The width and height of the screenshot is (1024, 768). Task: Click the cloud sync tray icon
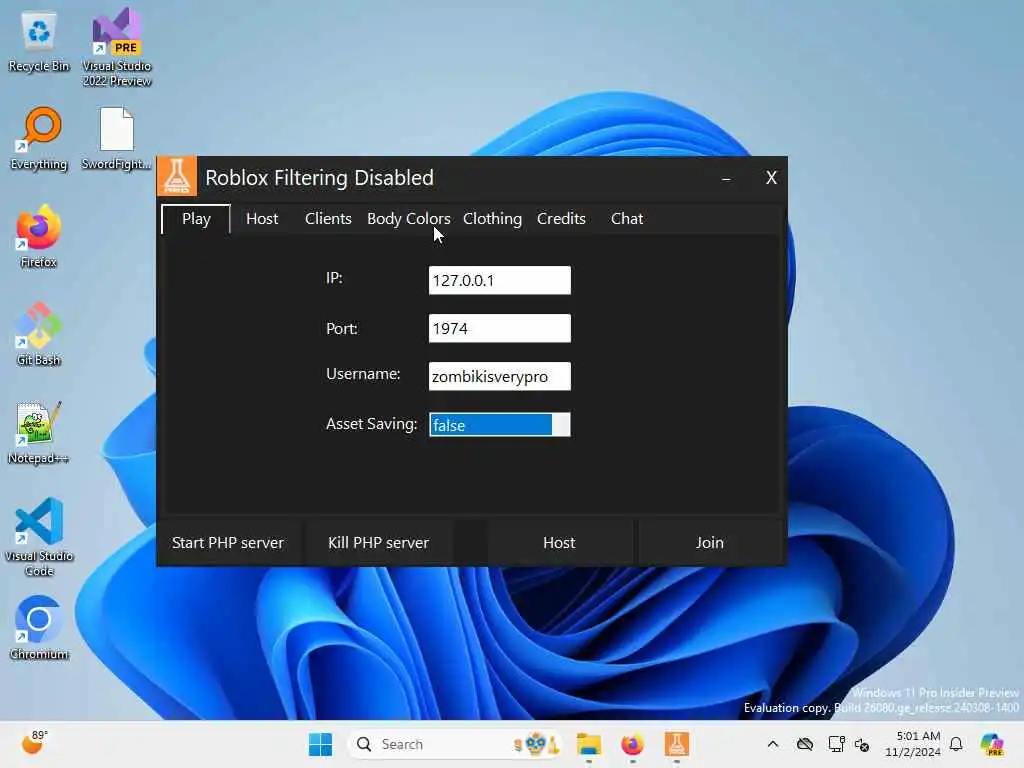(805, 744)
